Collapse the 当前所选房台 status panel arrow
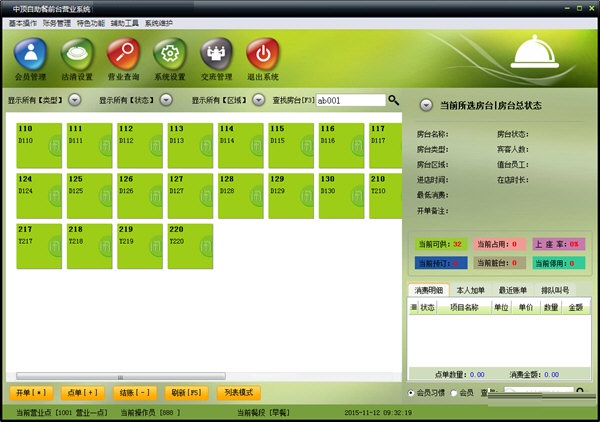Image resolution: width=600 pixels, height=422 pixels. (425, 104)
